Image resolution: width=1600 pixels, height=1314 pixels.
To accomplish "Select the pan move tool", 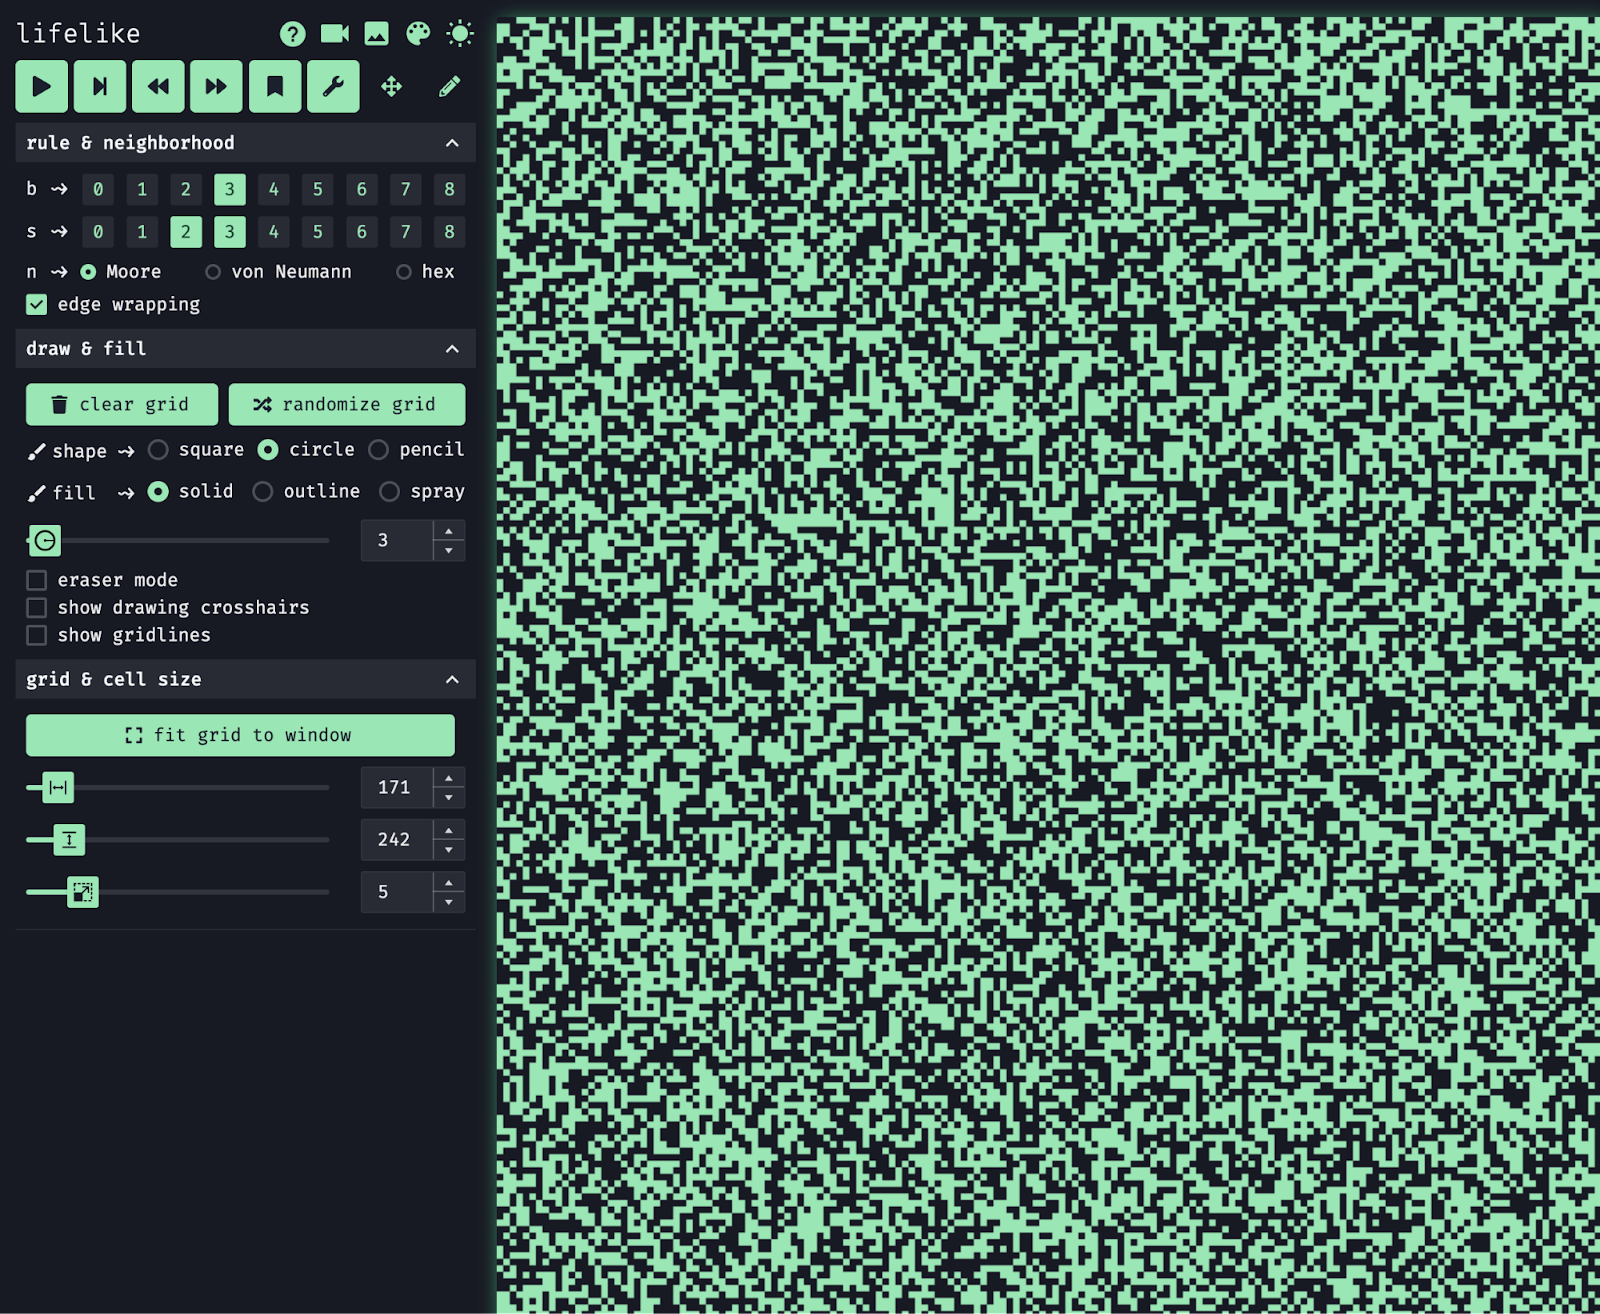I will [392, 86].
